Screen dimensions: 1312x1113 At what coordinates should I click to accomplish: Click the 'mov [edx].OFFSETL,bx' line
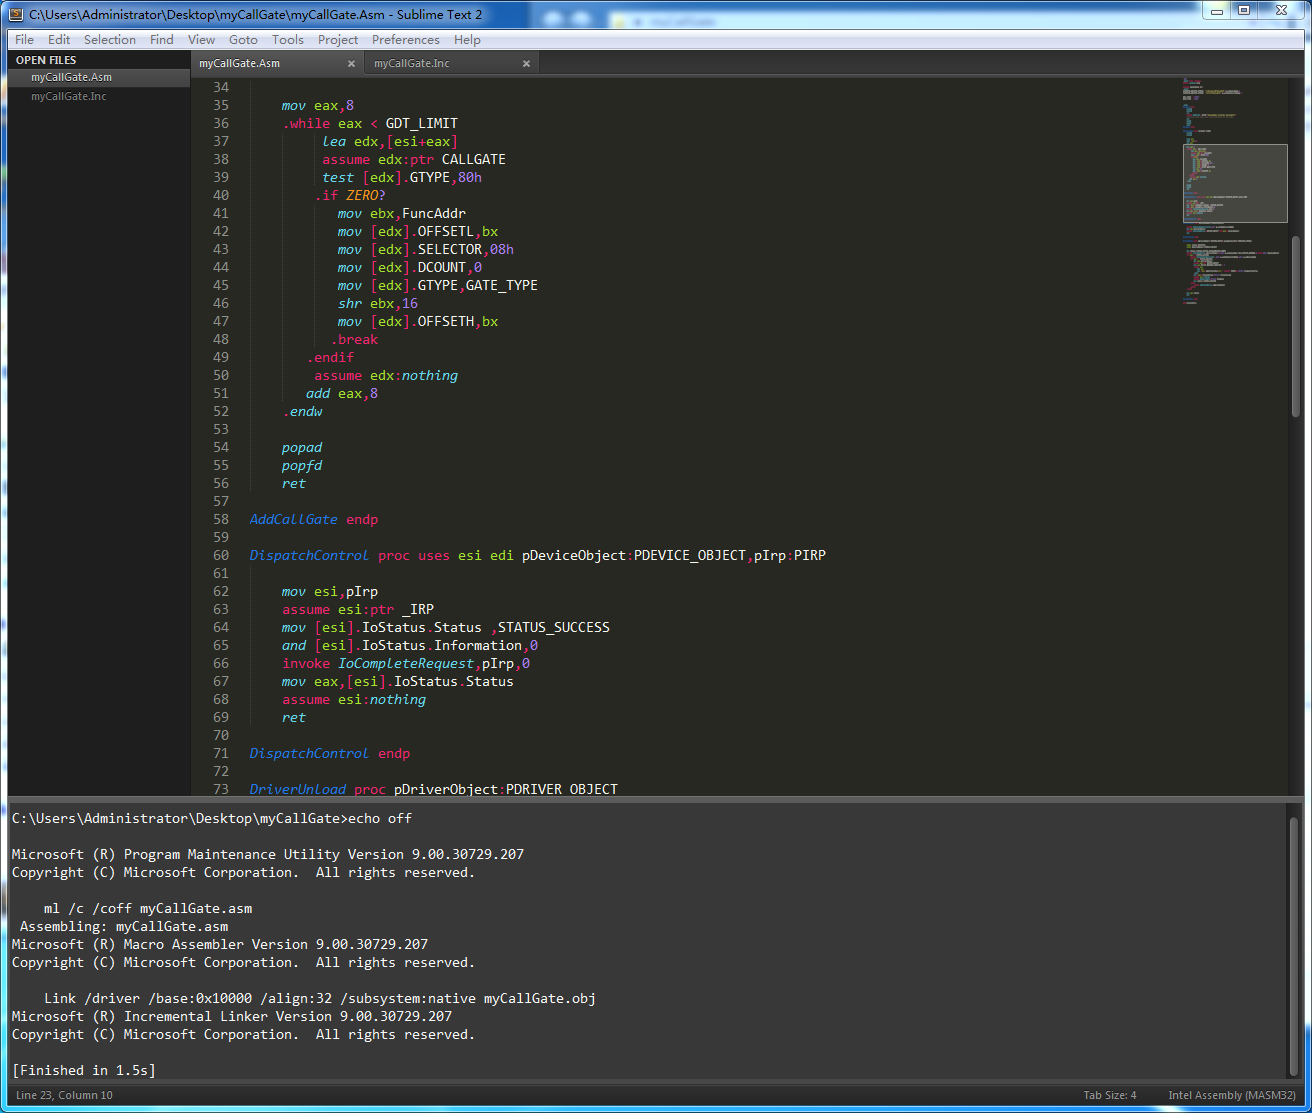click(x=418, y=232)
